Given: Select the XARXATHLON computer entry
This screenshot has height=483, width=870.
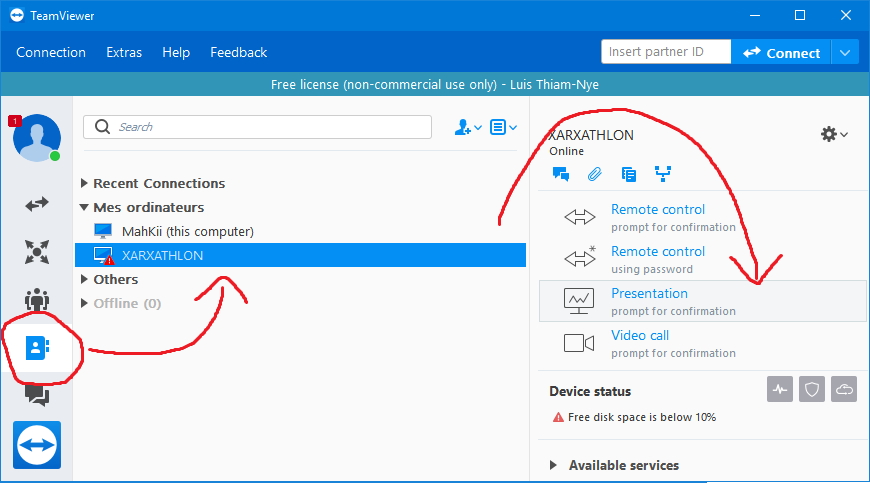Looking at the screenshot, I should pyautogui.click(x=300, y=255).
